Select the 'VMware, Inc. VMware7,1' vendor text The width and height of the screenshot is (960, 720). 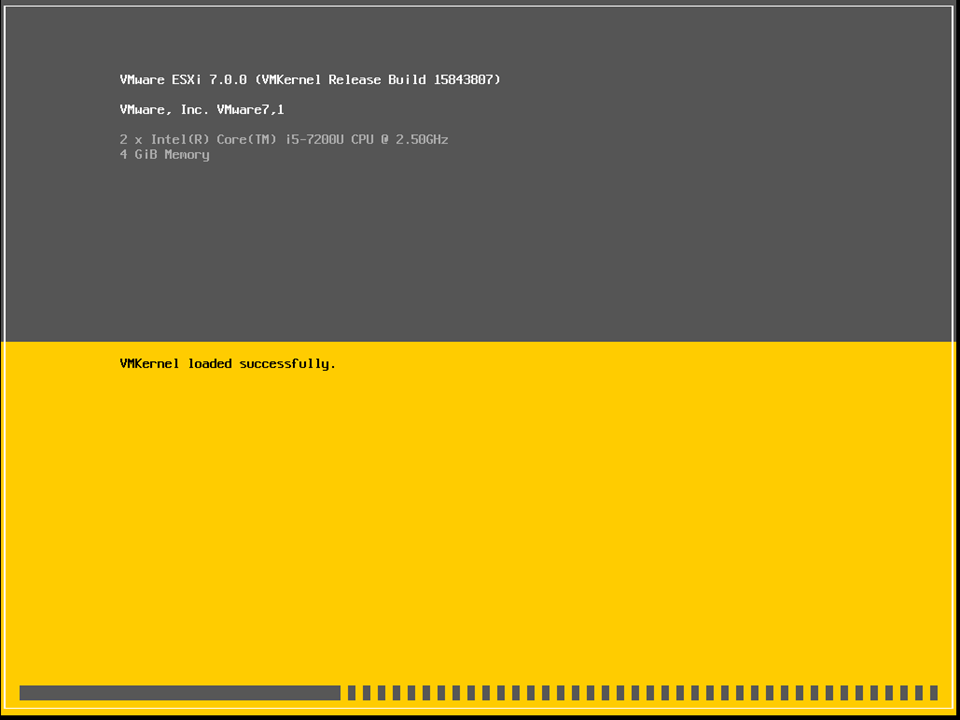click(x=202, y=110)
